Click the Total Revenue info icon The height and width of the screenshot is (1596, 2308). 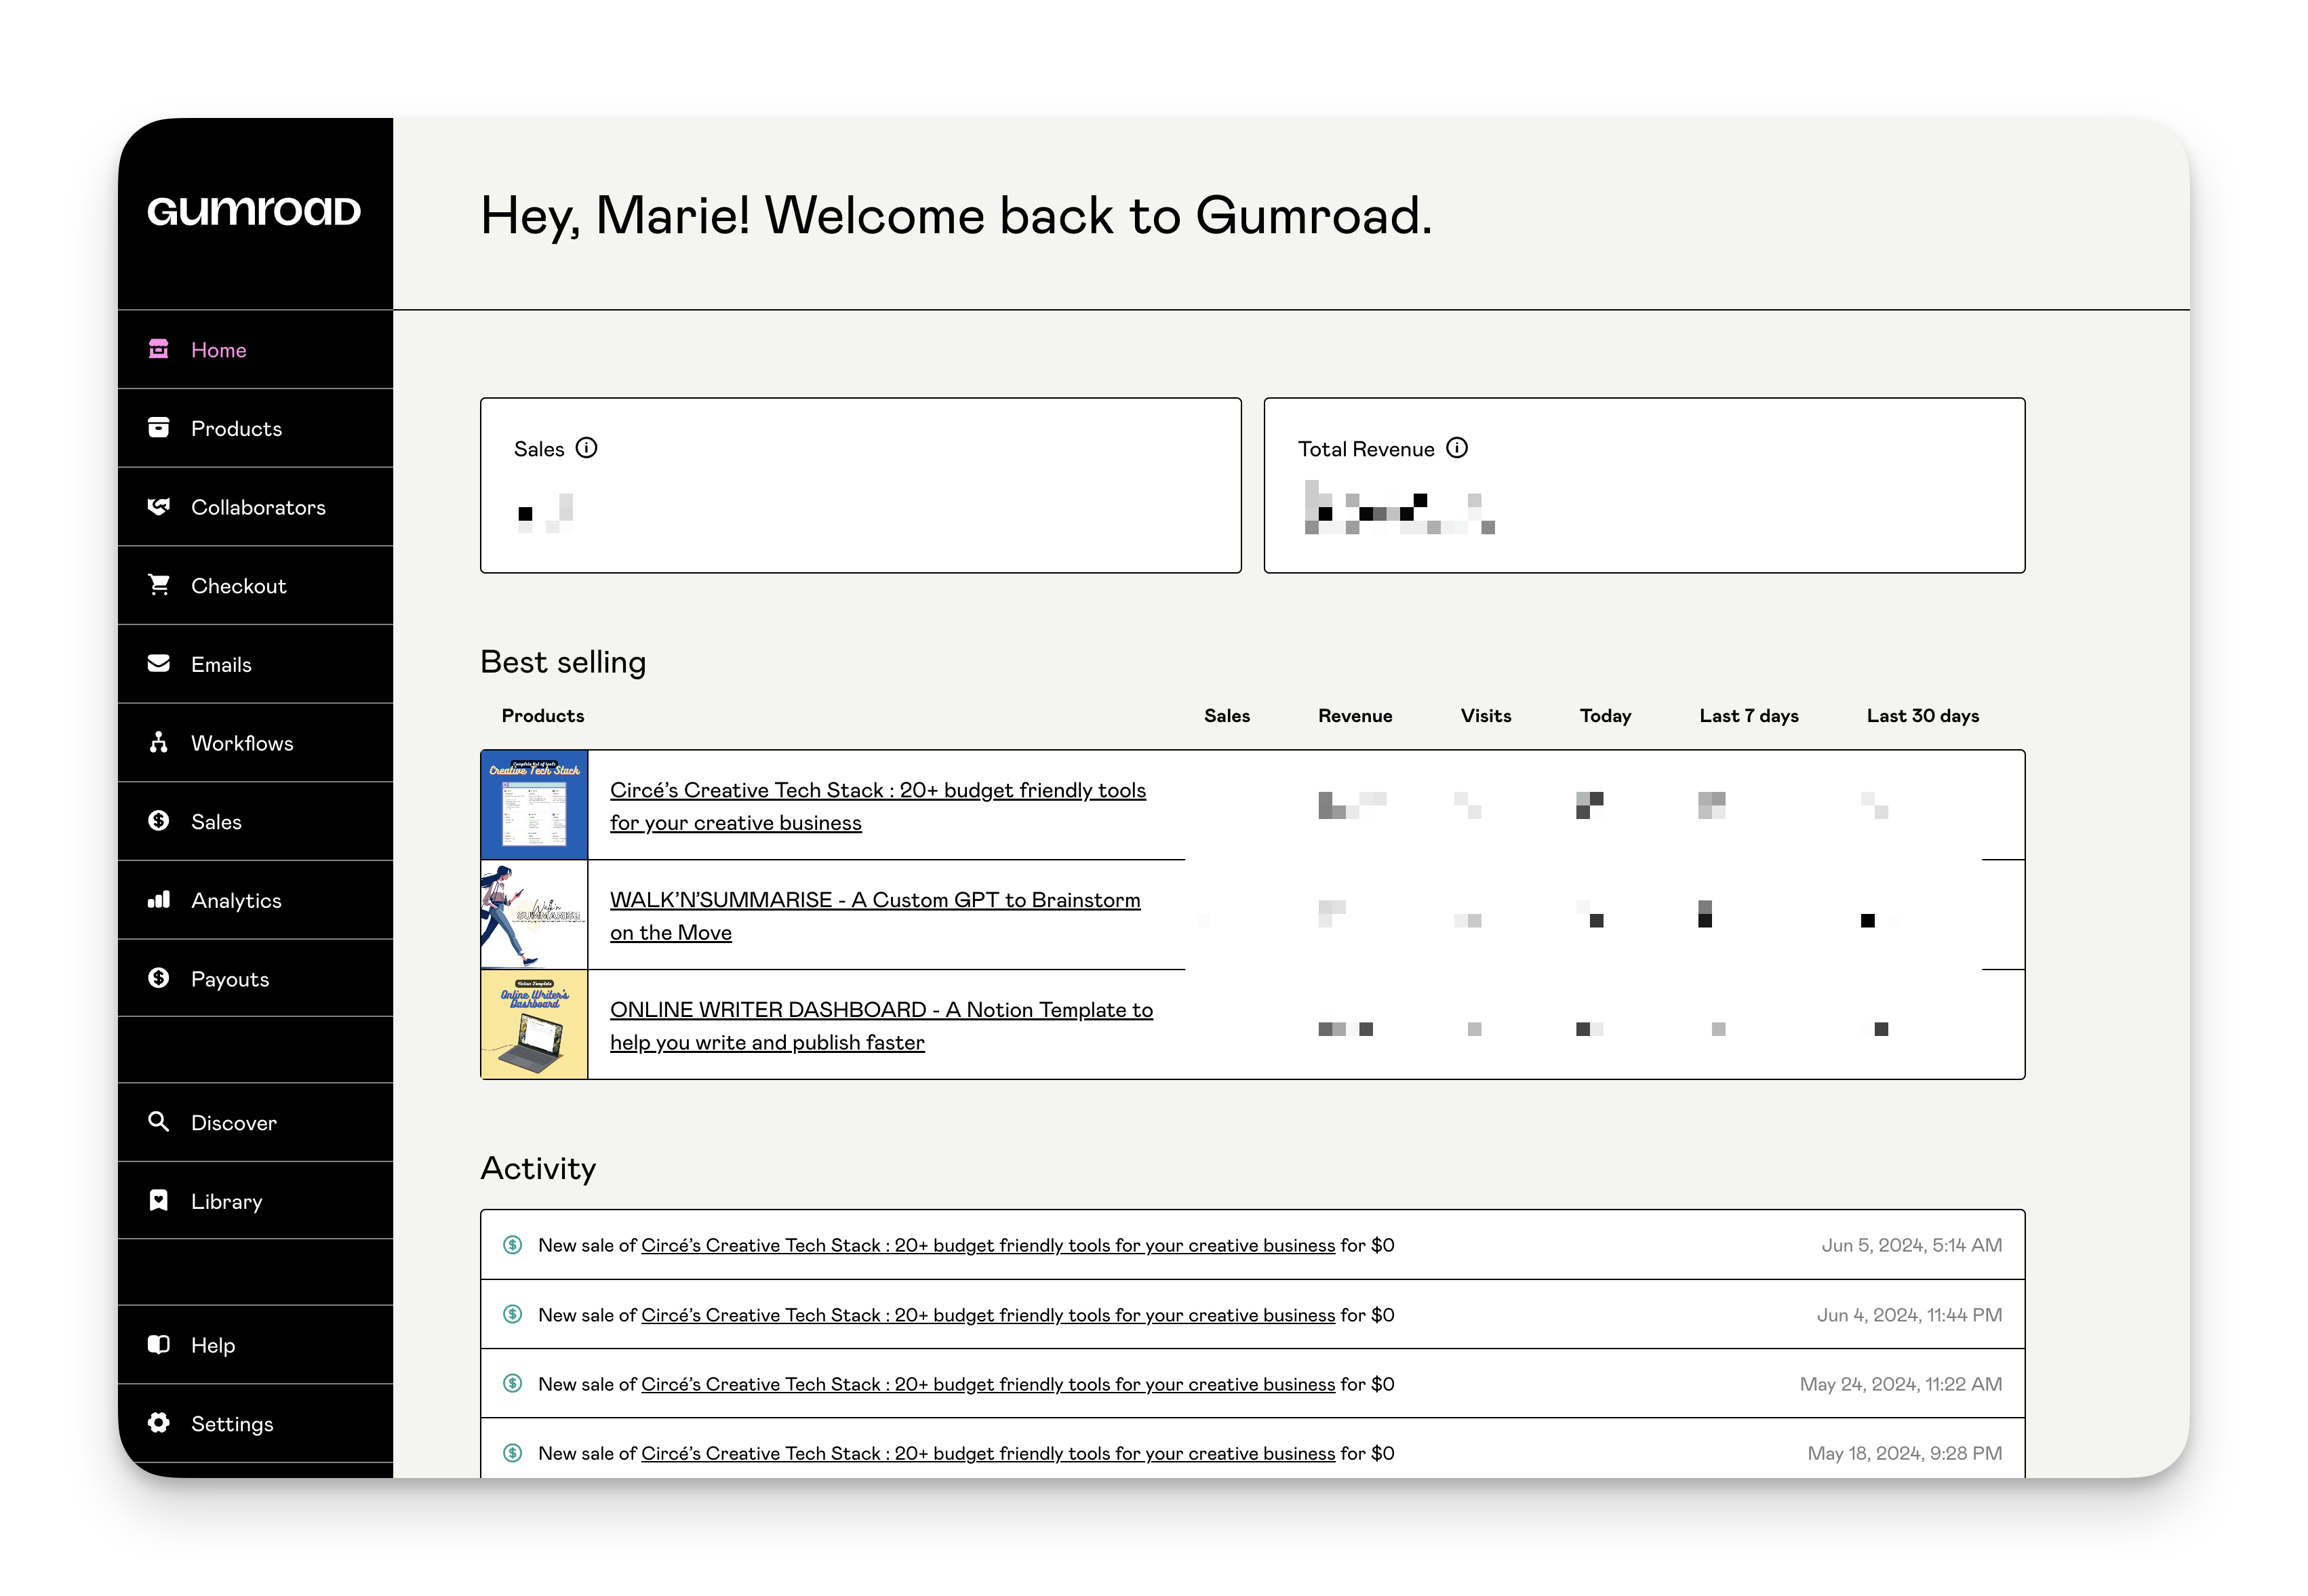(1457, 448)
